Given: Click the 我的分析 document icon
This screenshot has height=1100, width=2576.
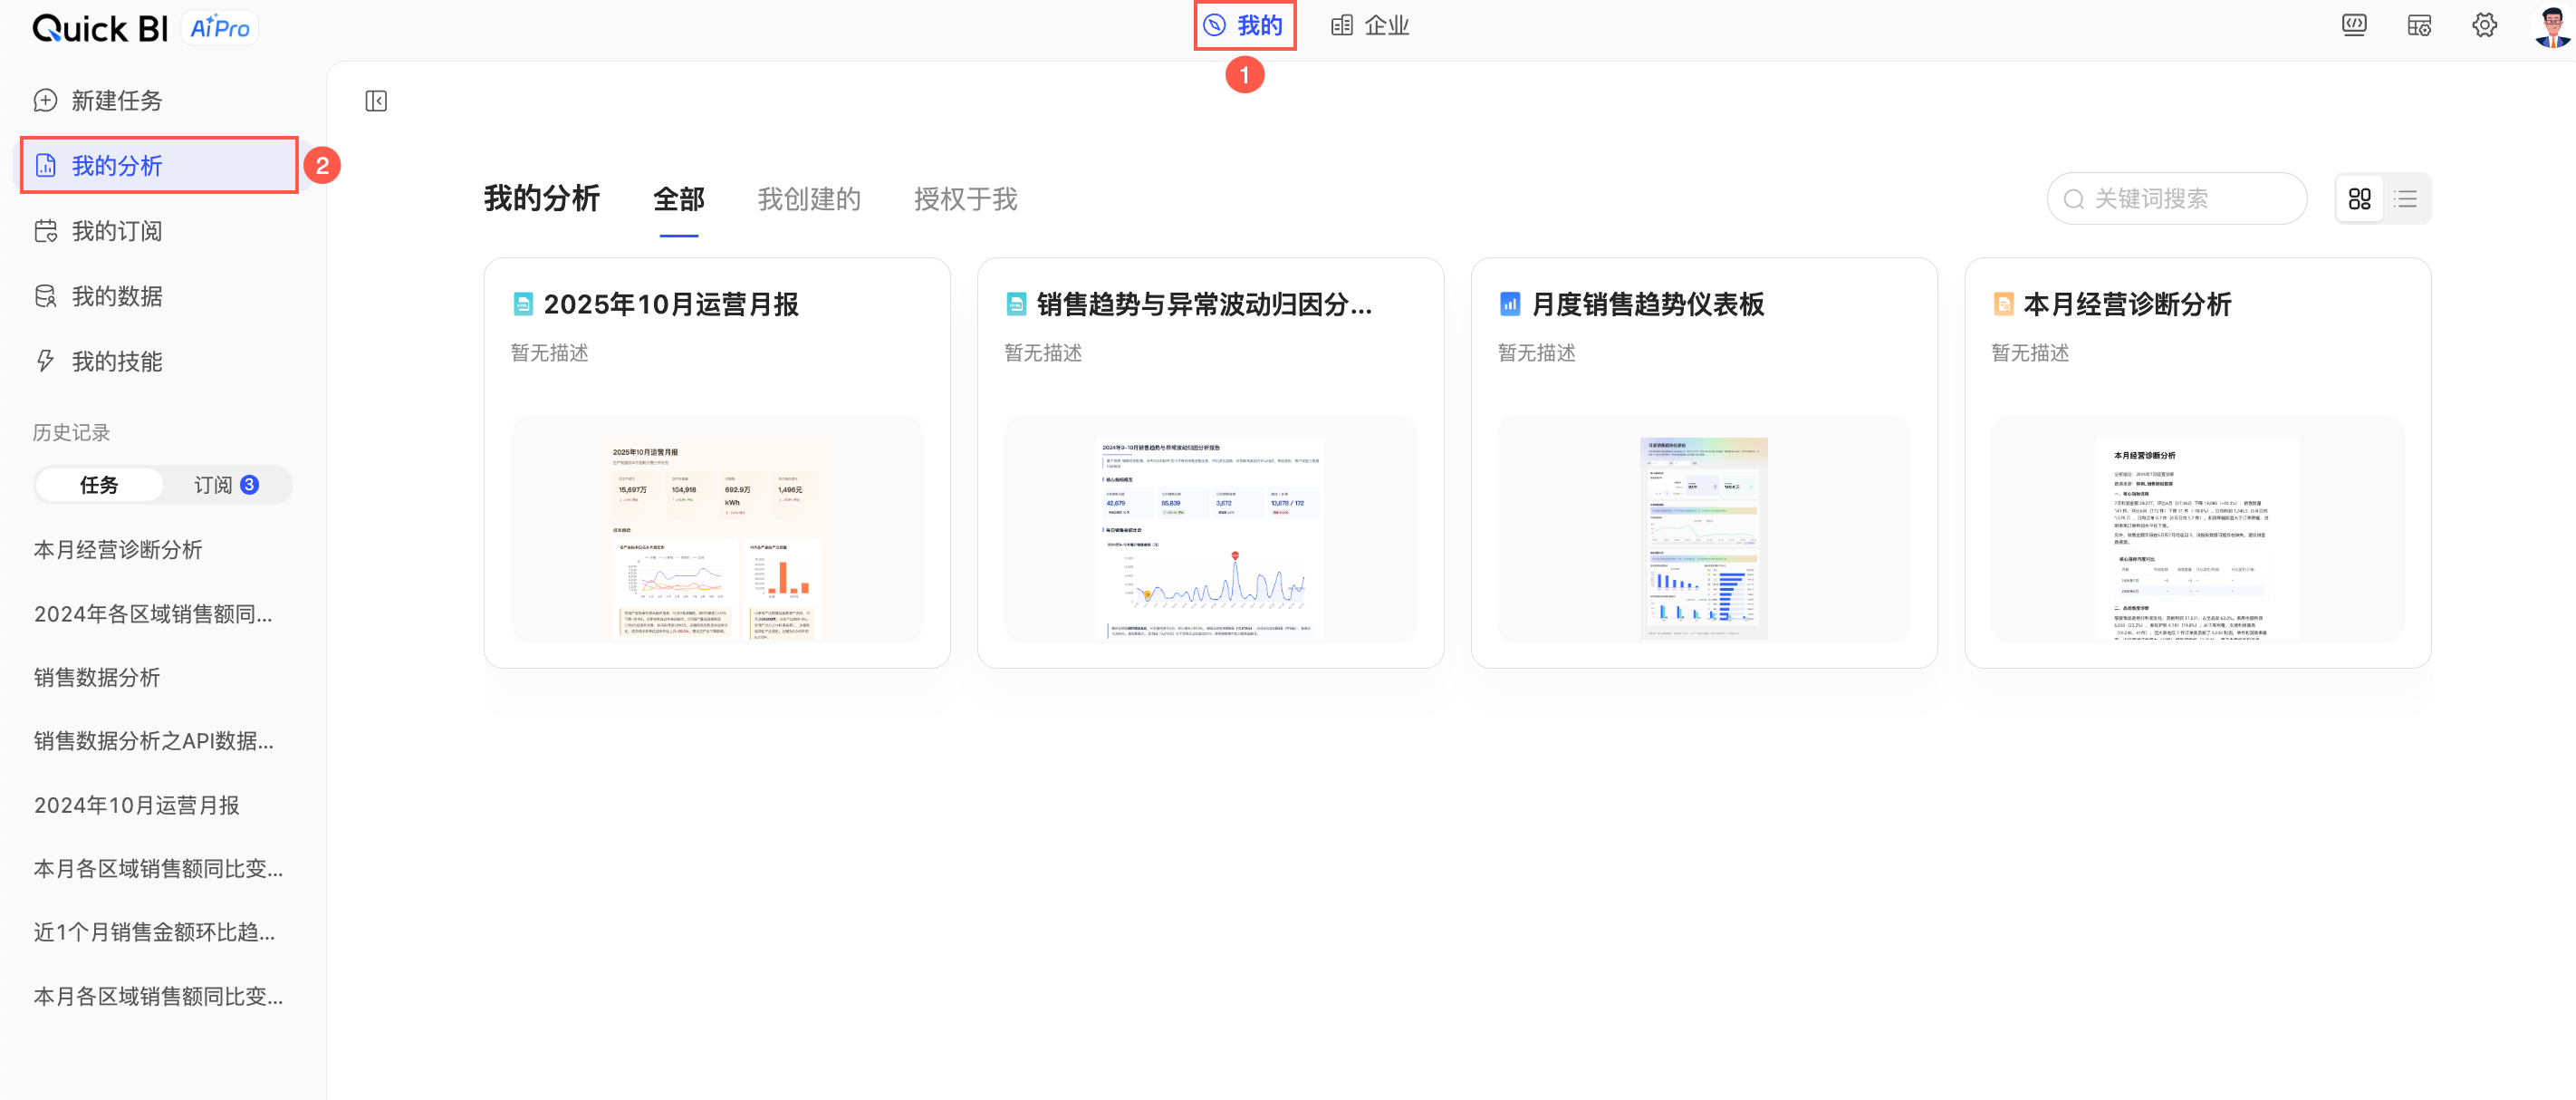Looking at the screenshot, I should point(46,165).
